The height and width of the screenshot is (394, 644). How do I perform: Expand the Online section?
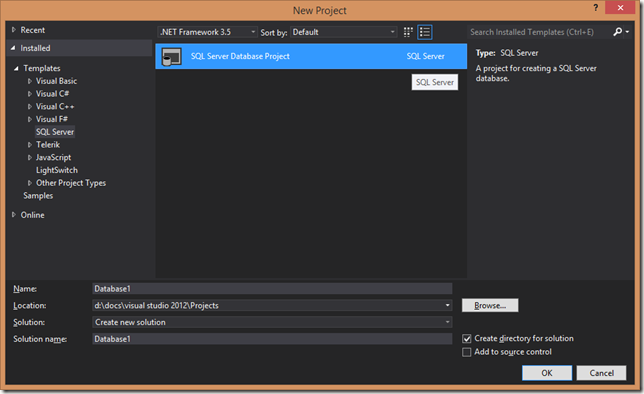(14, 215)
